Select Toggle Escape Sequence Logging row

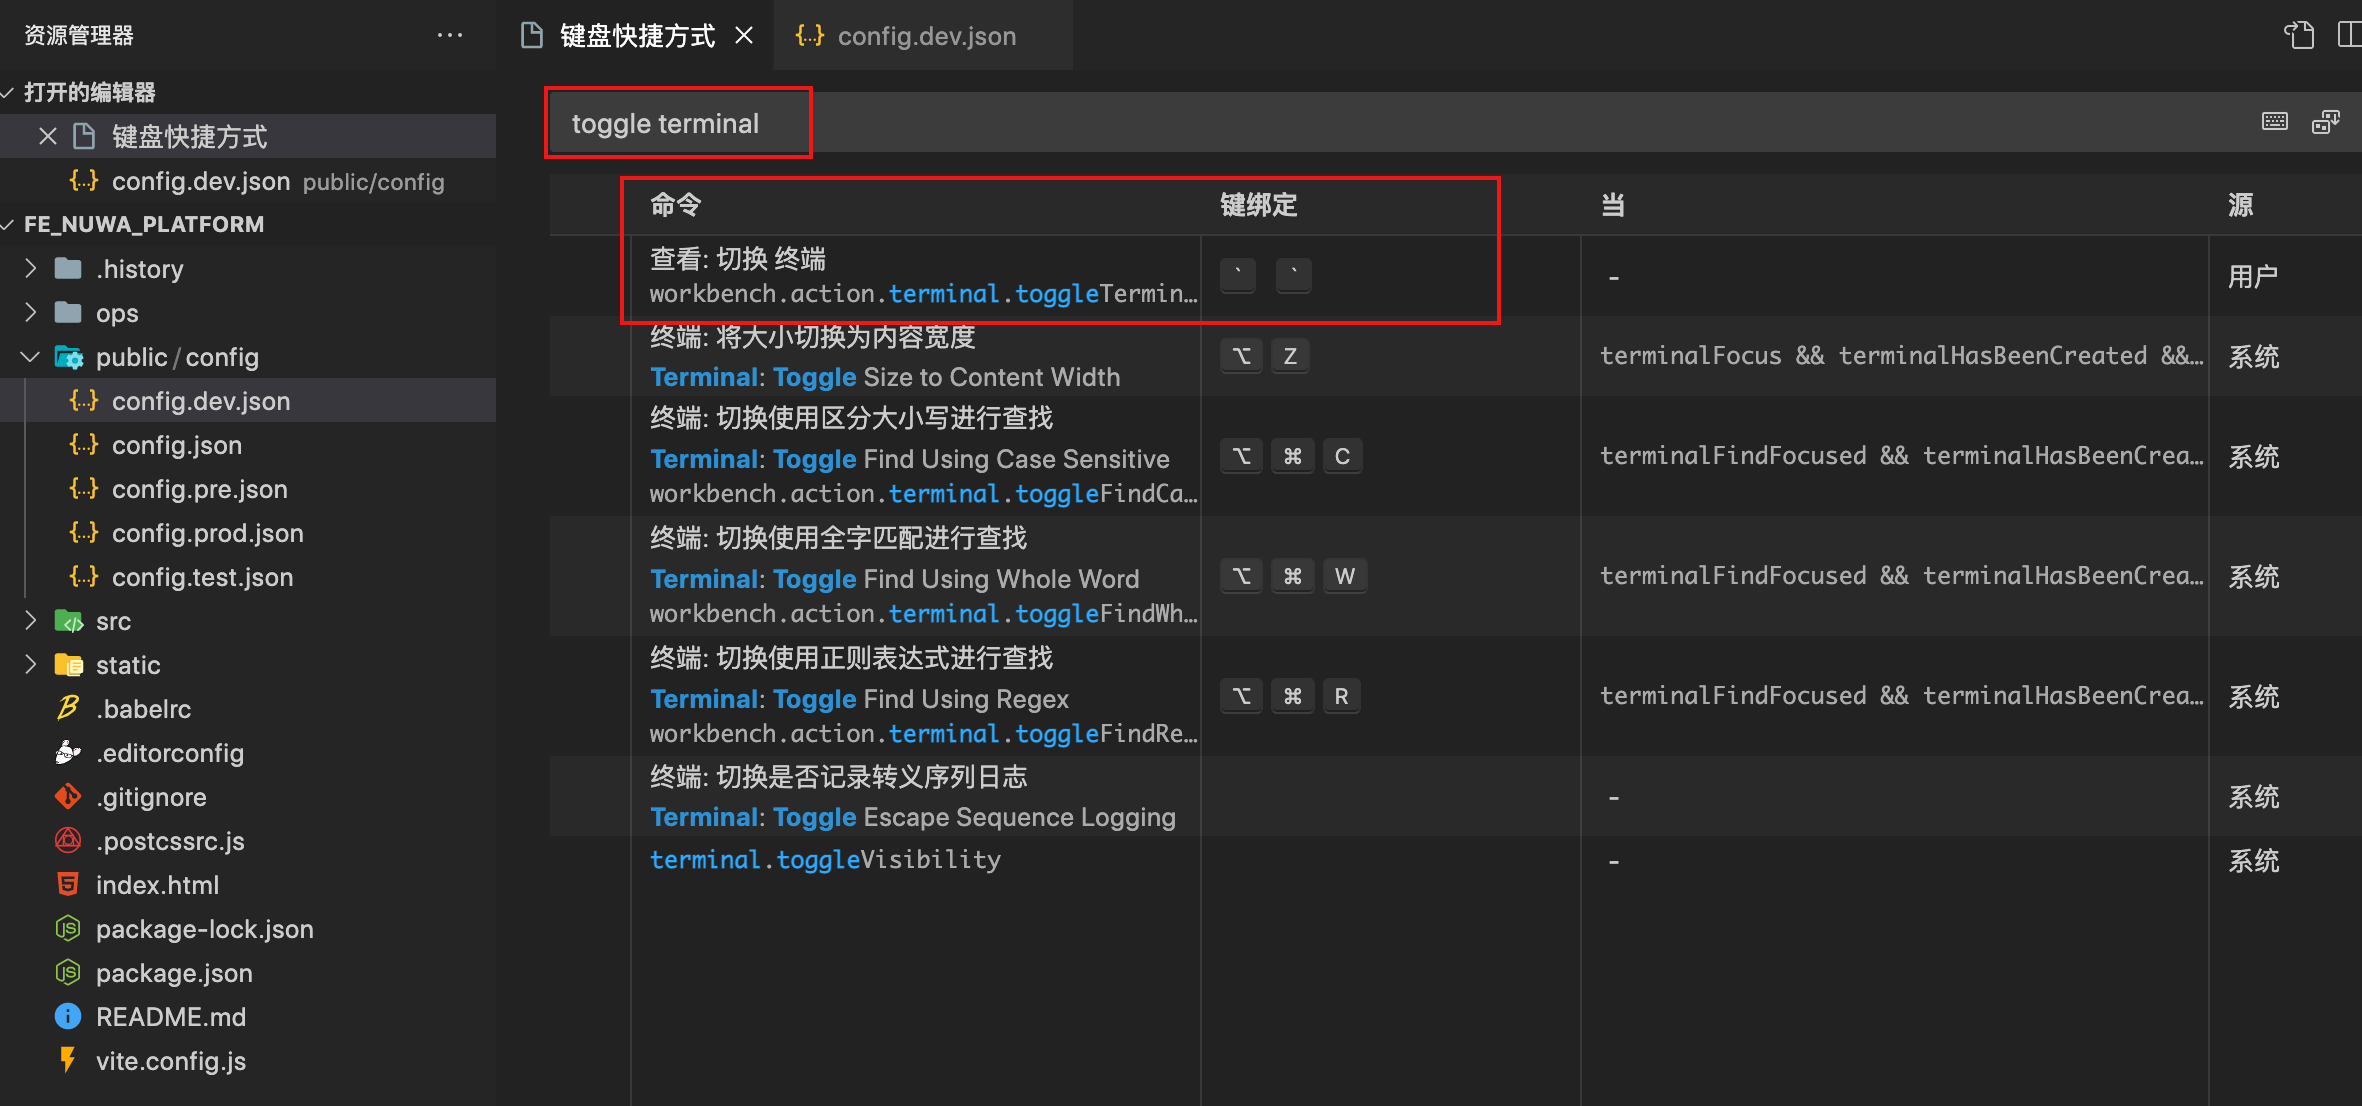[x=1456, y=796]
